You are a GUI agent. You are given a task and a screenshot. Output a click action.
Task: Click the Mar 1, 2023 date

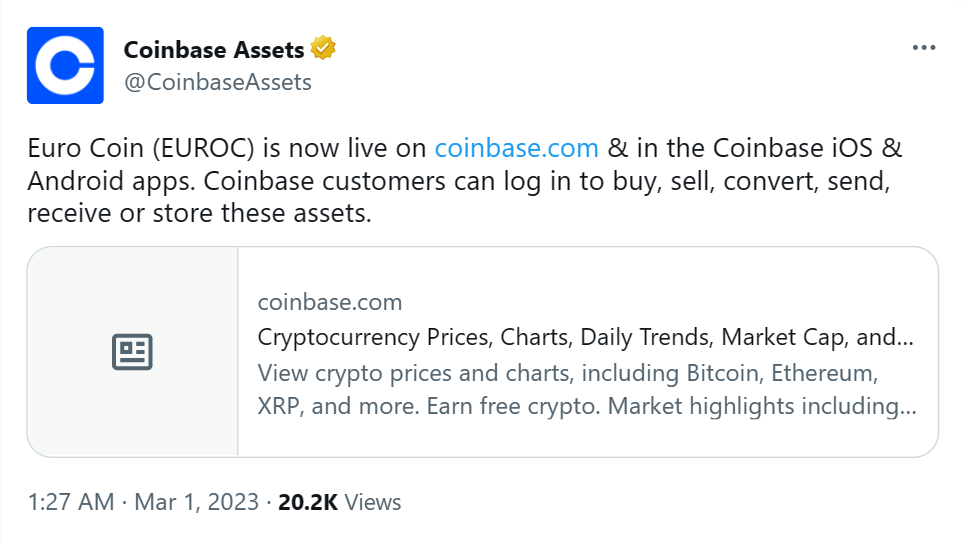tap(196, 502)
